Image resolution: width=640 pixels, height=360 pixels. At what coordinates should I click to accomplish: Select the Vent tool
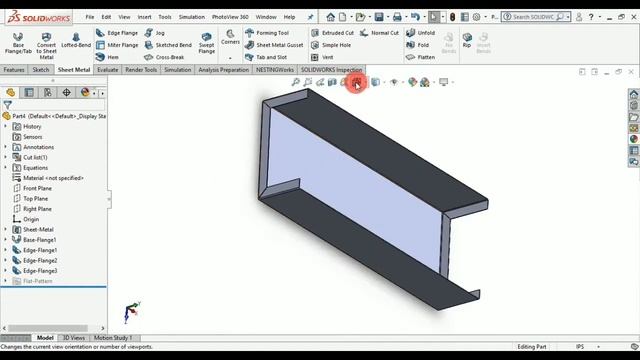click(322, 57)
